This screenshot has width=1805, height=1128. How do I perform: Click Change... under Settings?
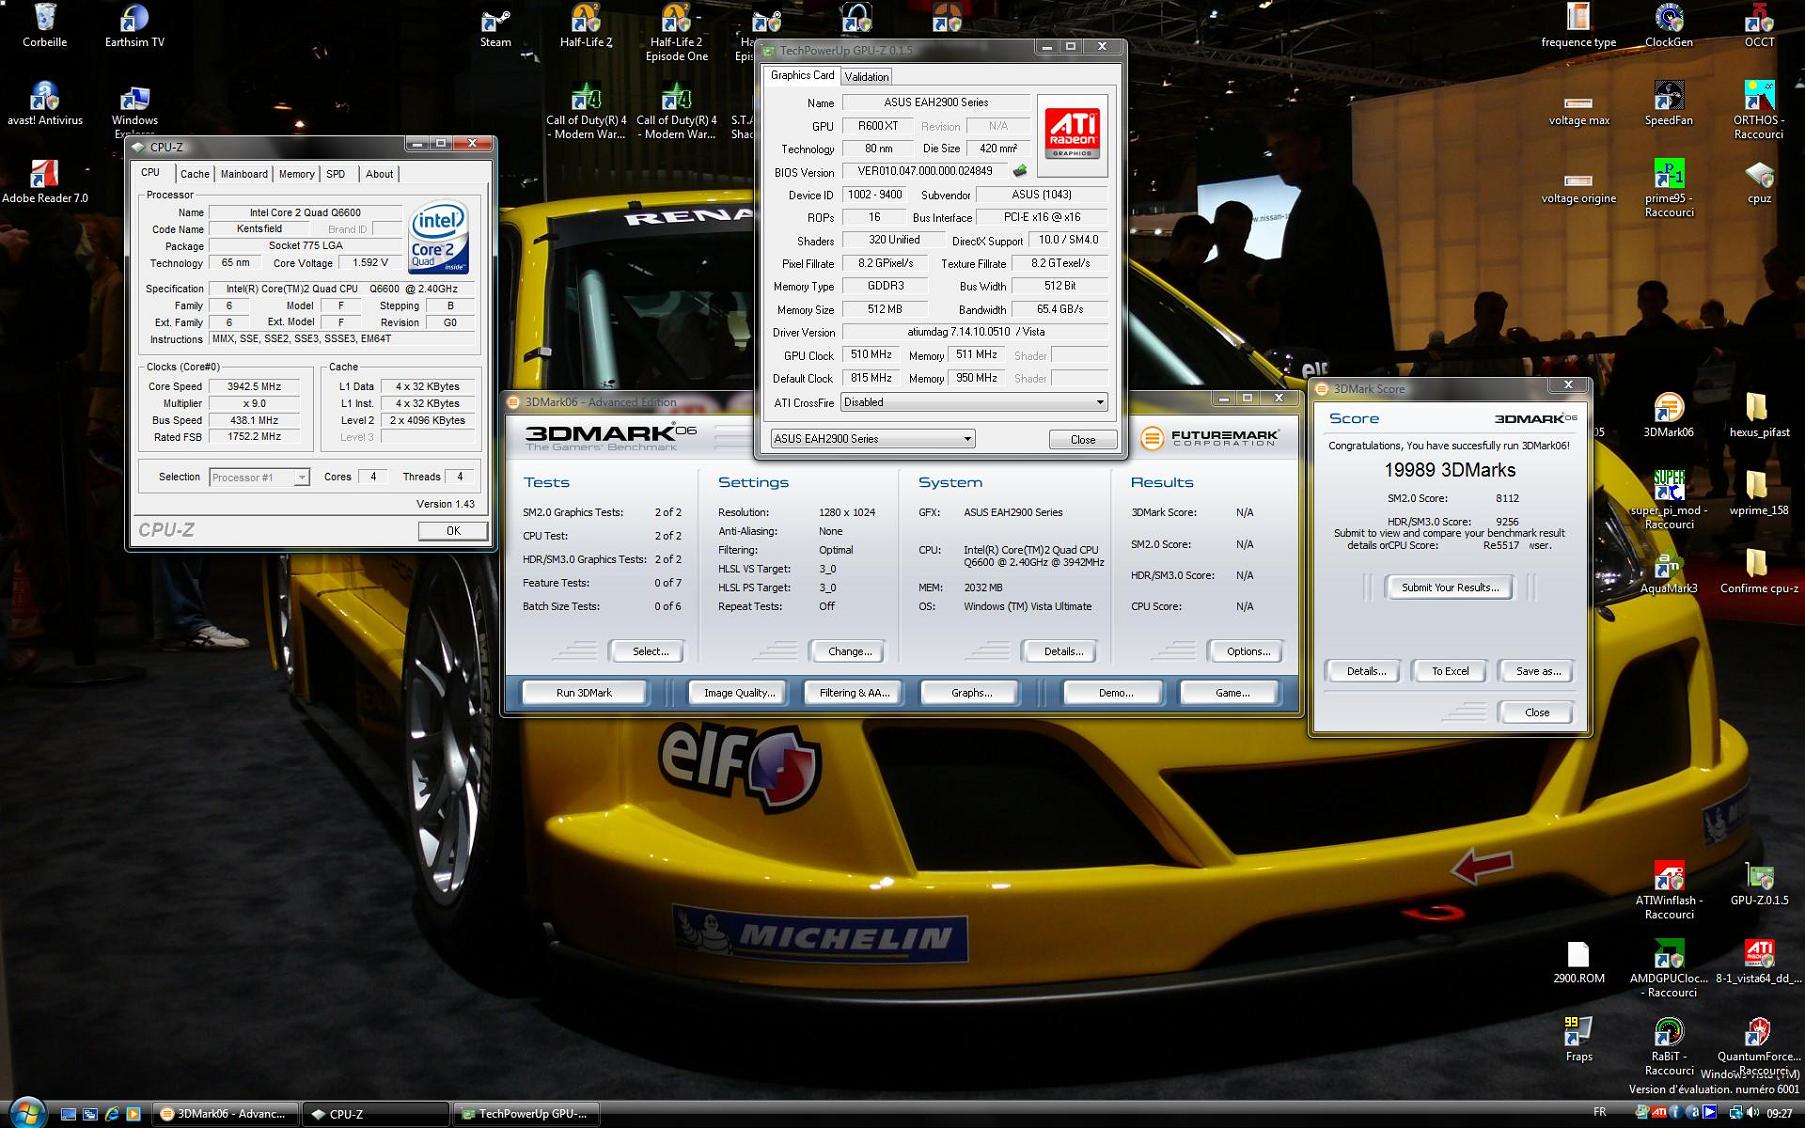(849, 652)
